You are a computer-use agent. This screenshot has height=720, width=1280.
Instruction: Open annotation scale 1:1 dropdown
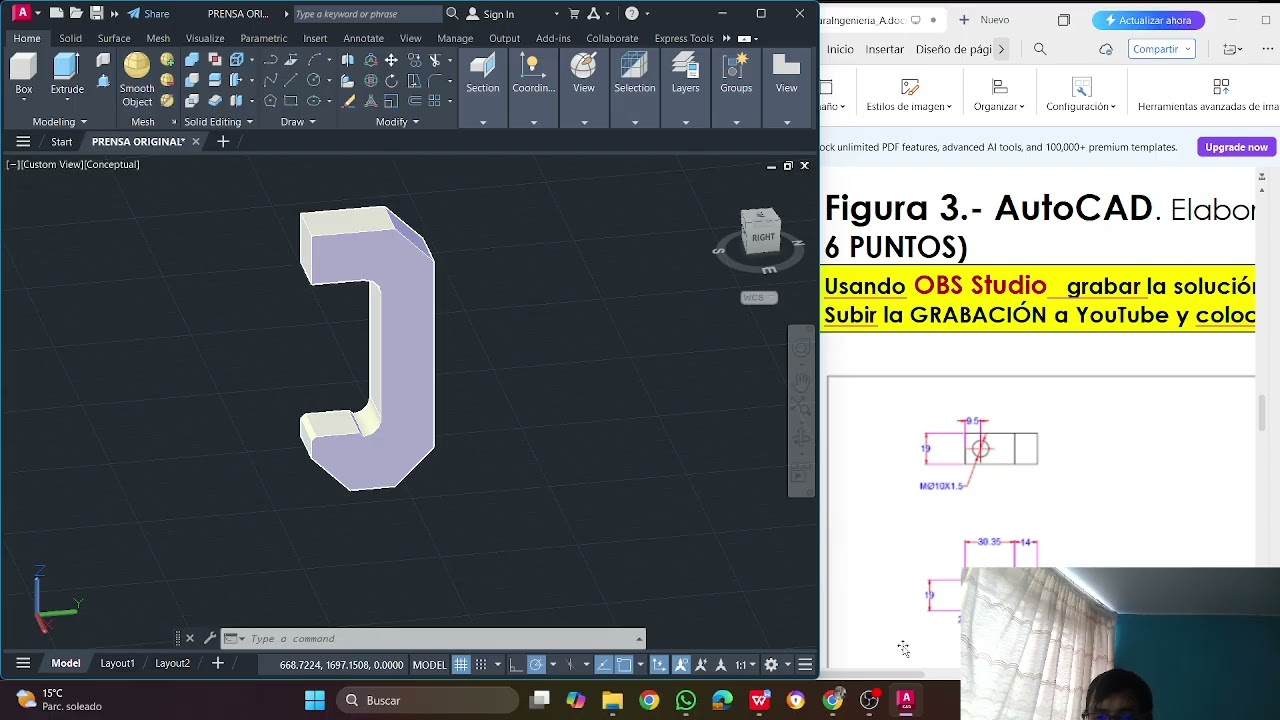[x=745, y=664]
